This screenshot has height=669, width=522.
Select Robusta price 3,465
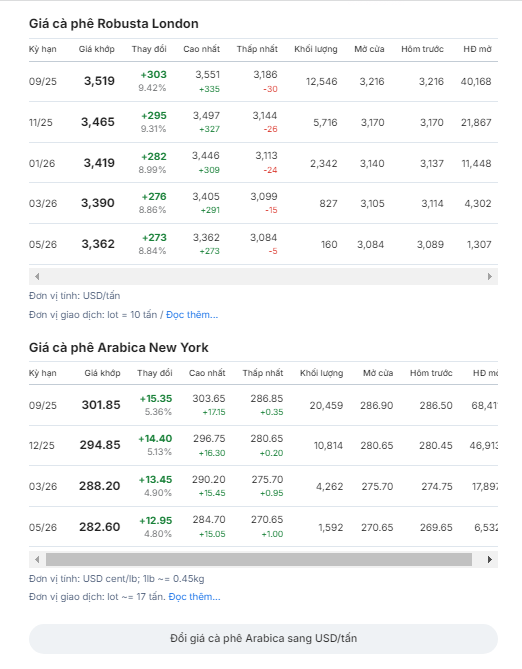tap(98, 122)
